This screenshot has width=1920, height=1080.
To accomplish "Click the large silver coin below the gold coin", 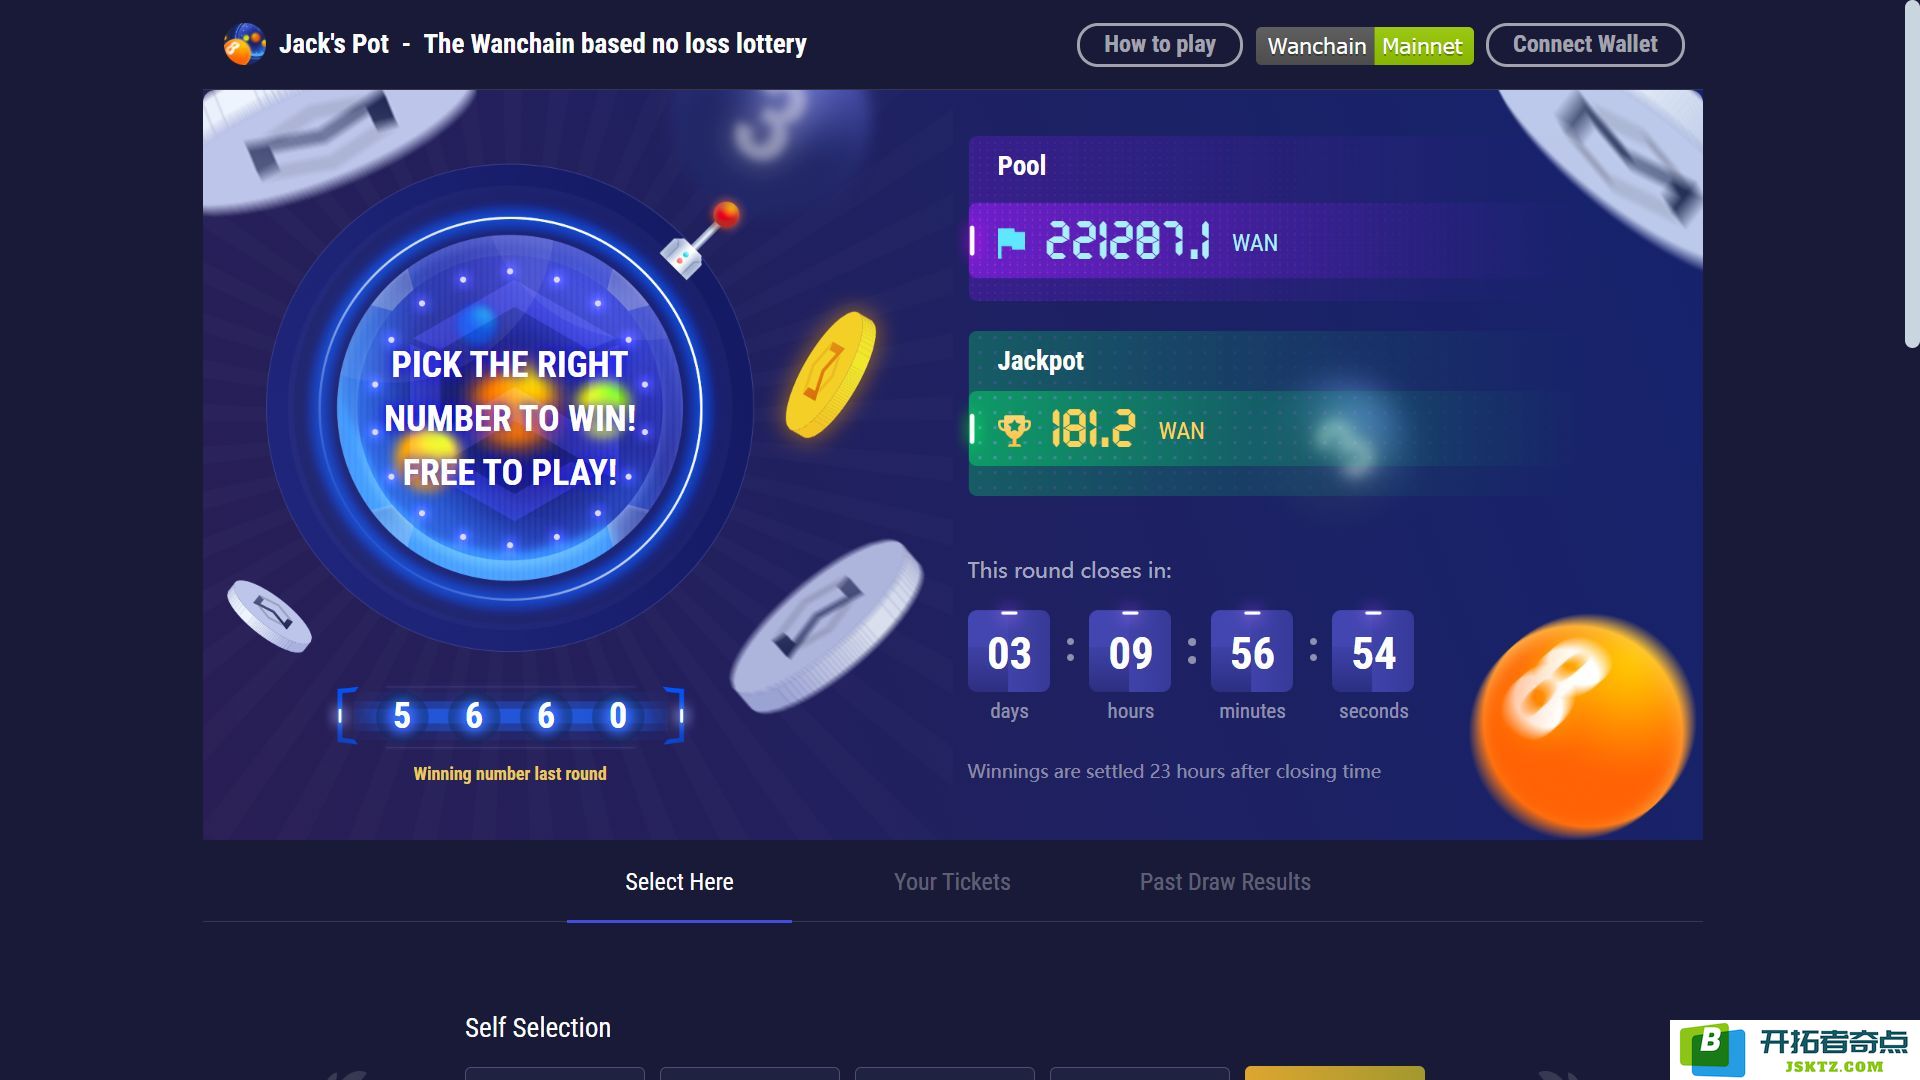I will click(827, 625).
